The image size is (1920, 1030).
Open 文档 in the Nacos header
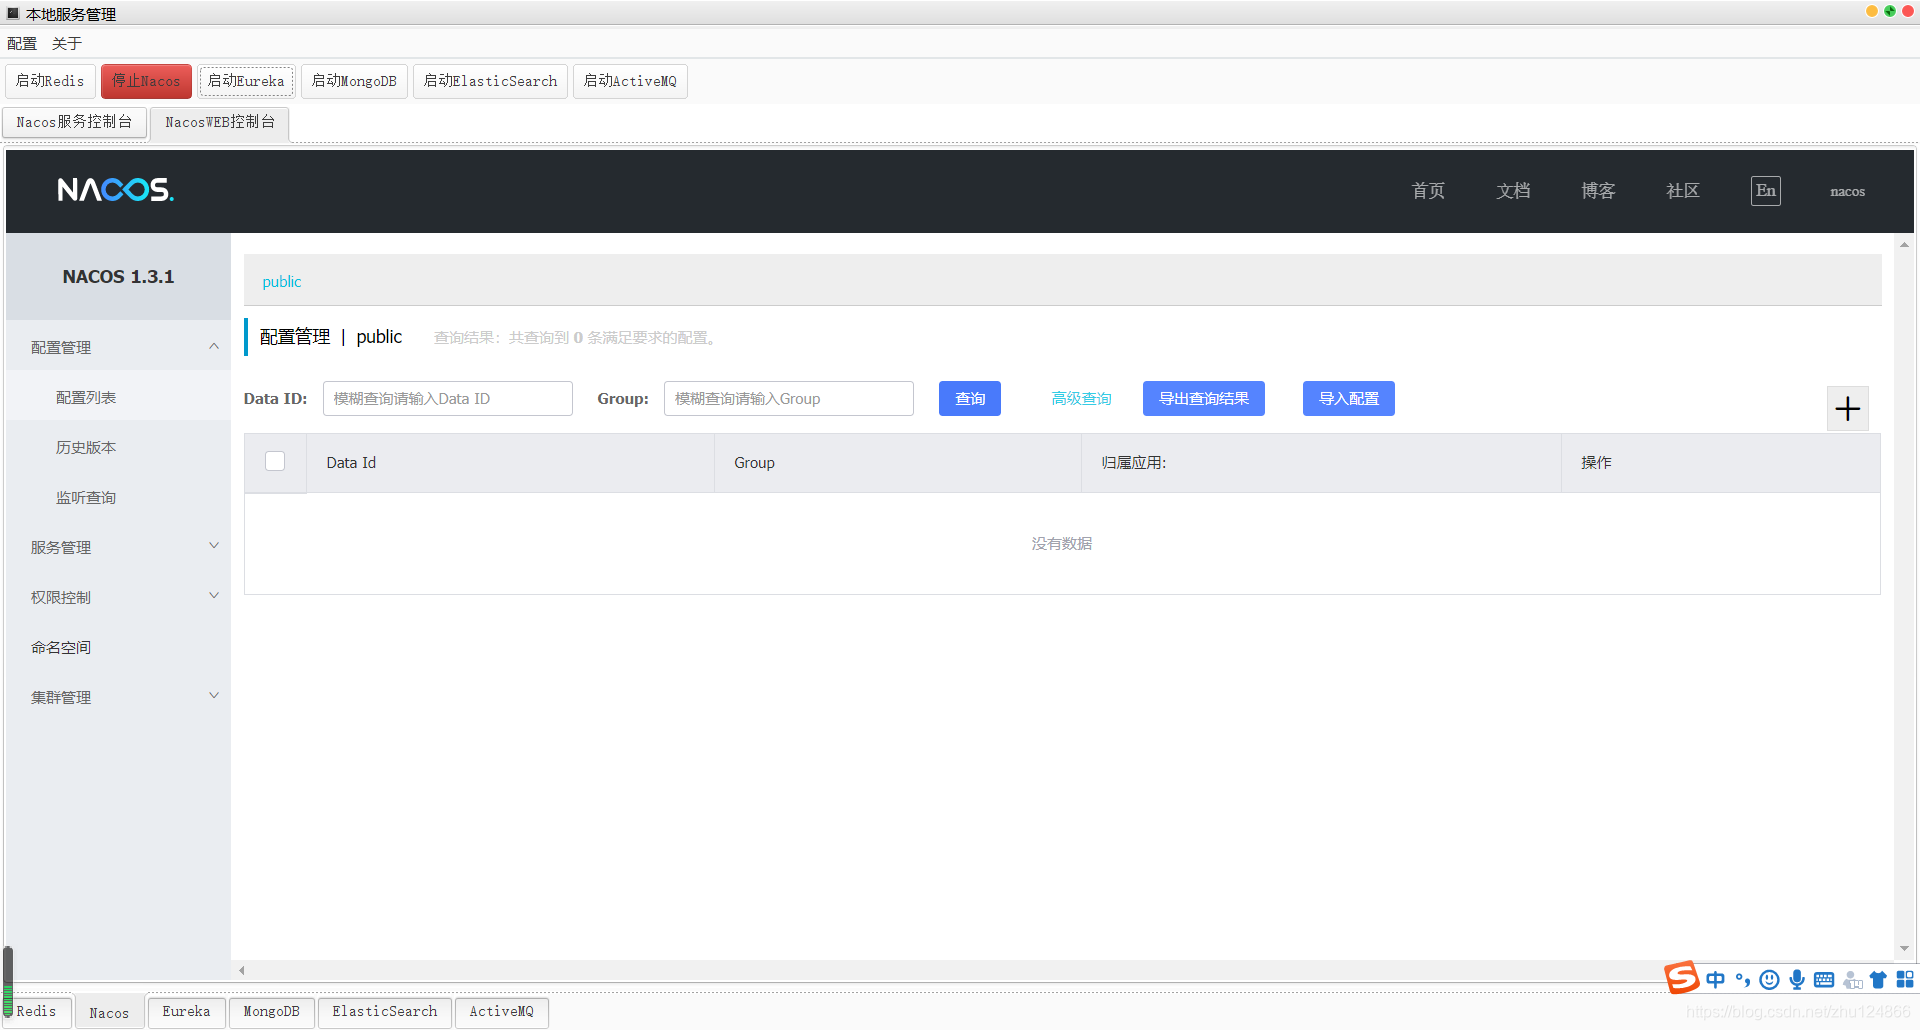pos(1513,191)
